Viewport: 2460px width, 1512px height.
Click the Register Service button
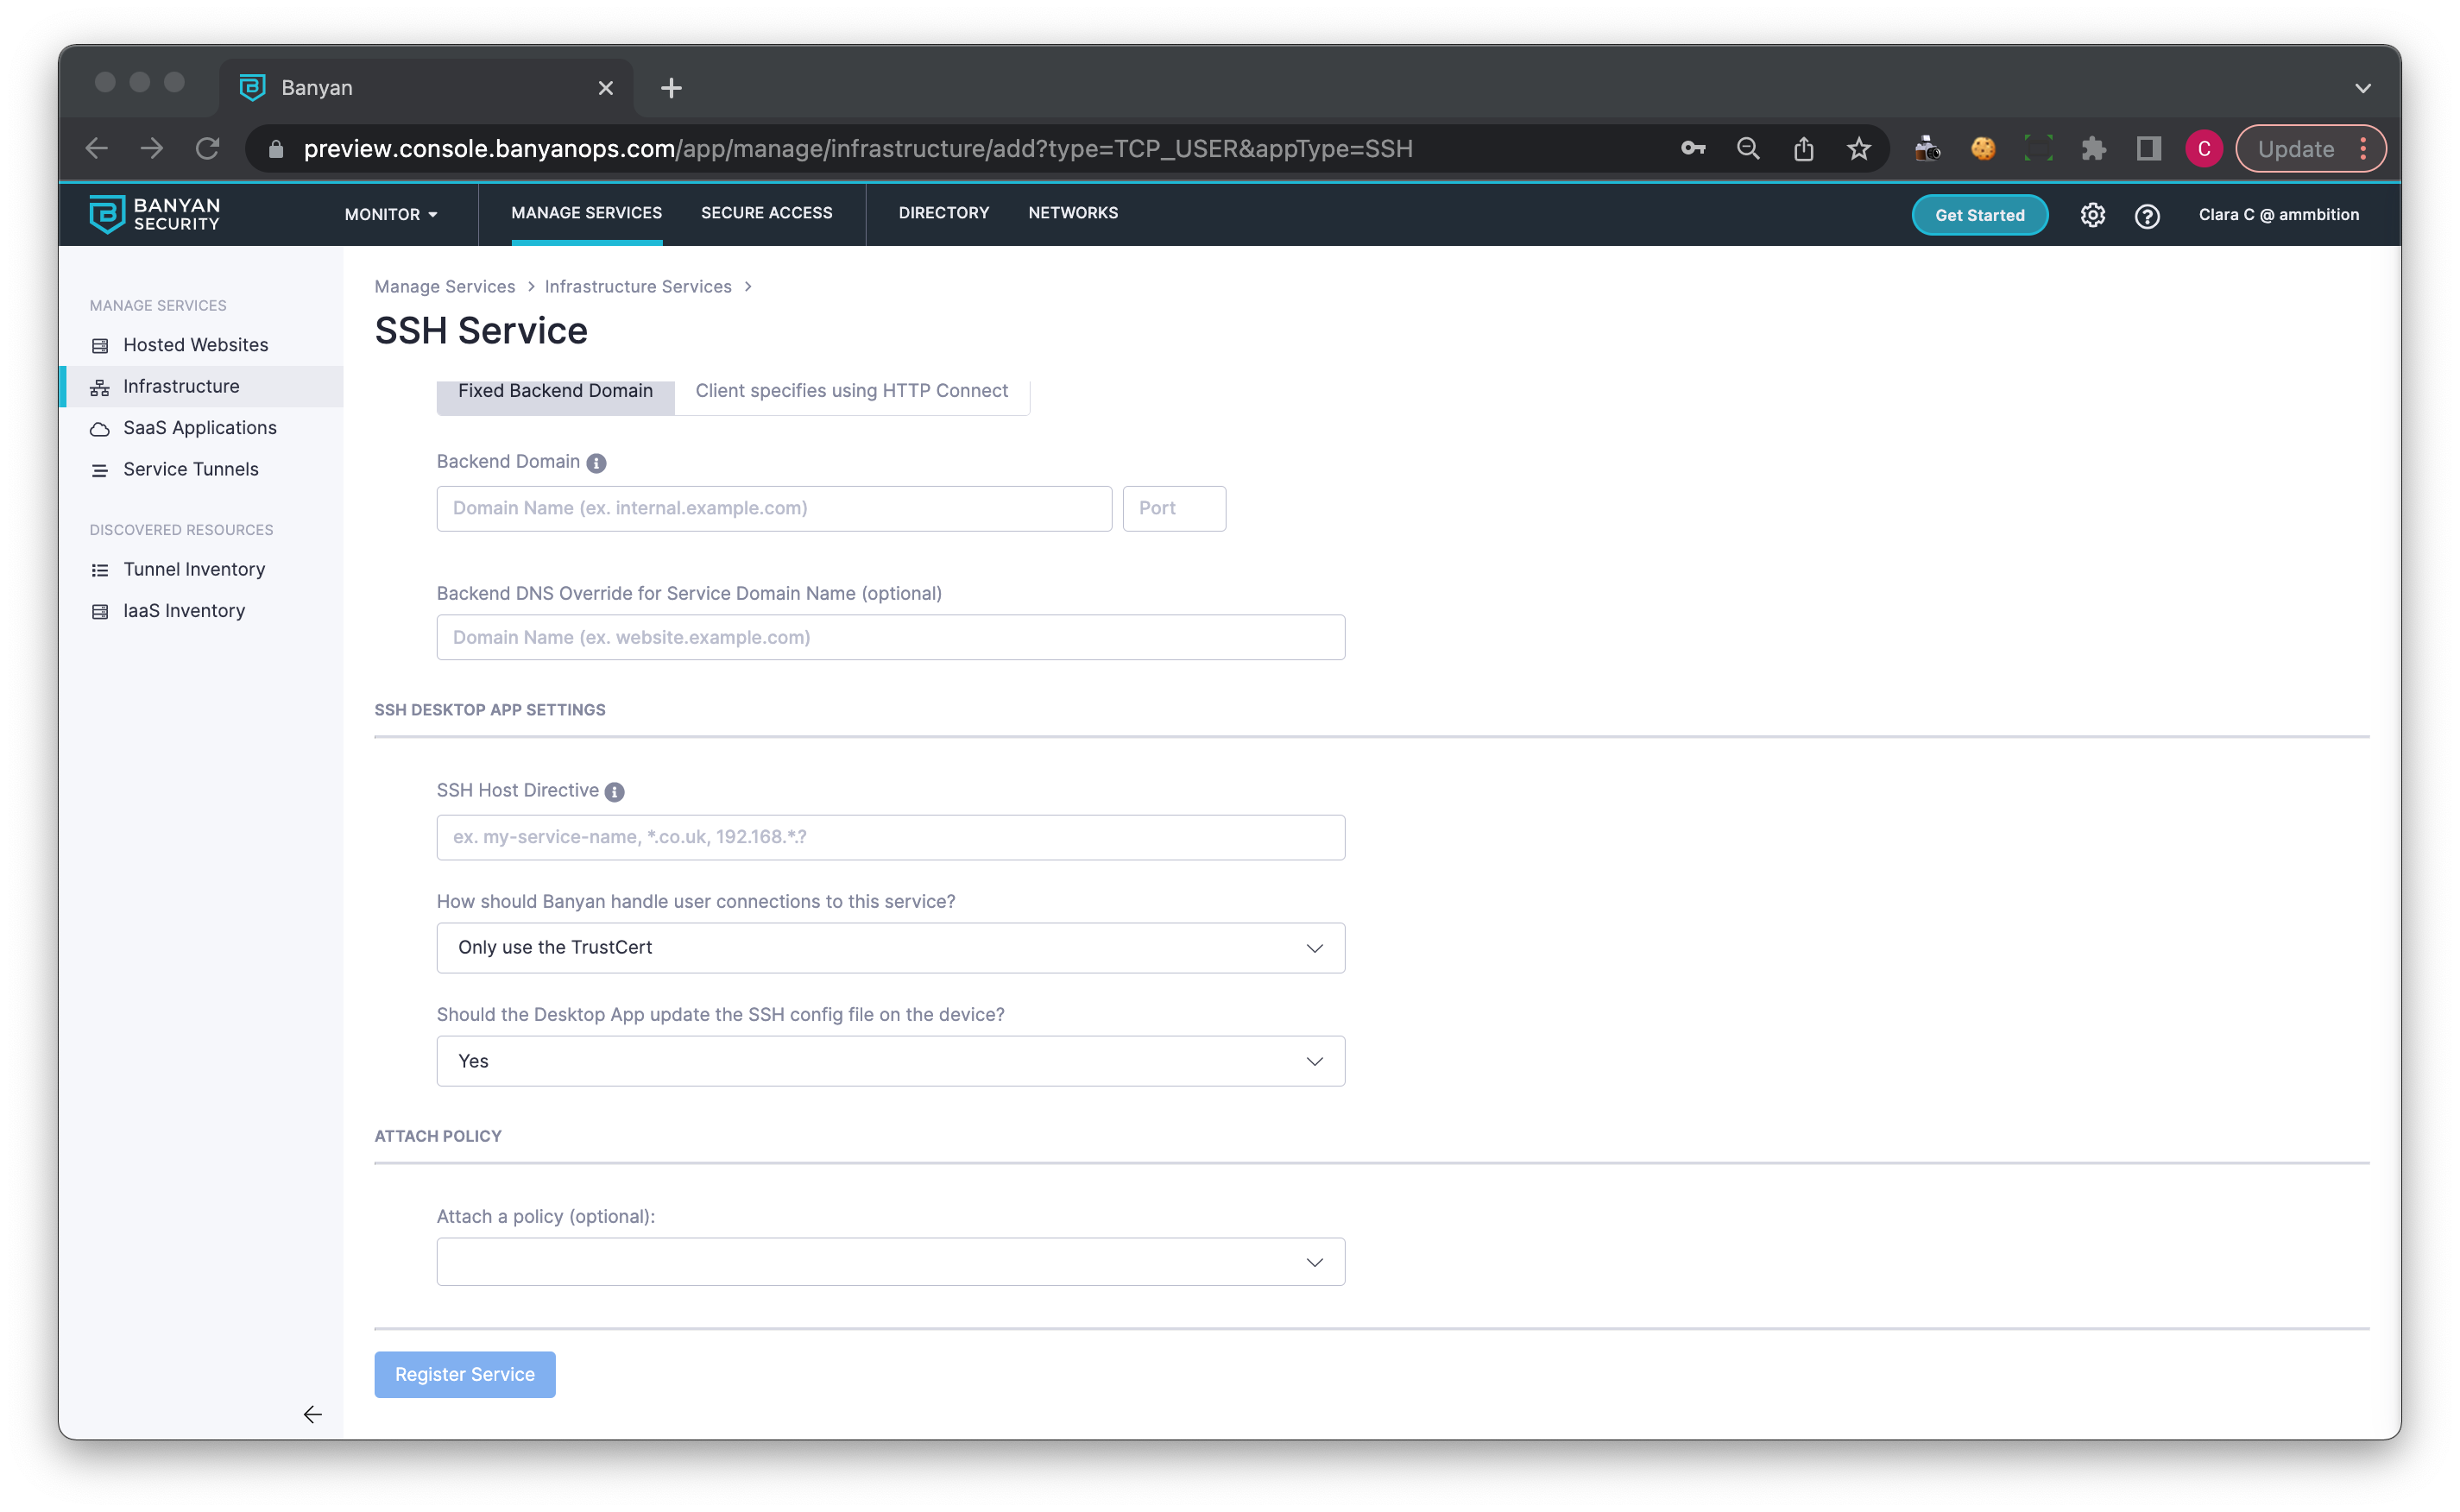click(464, 1374)
